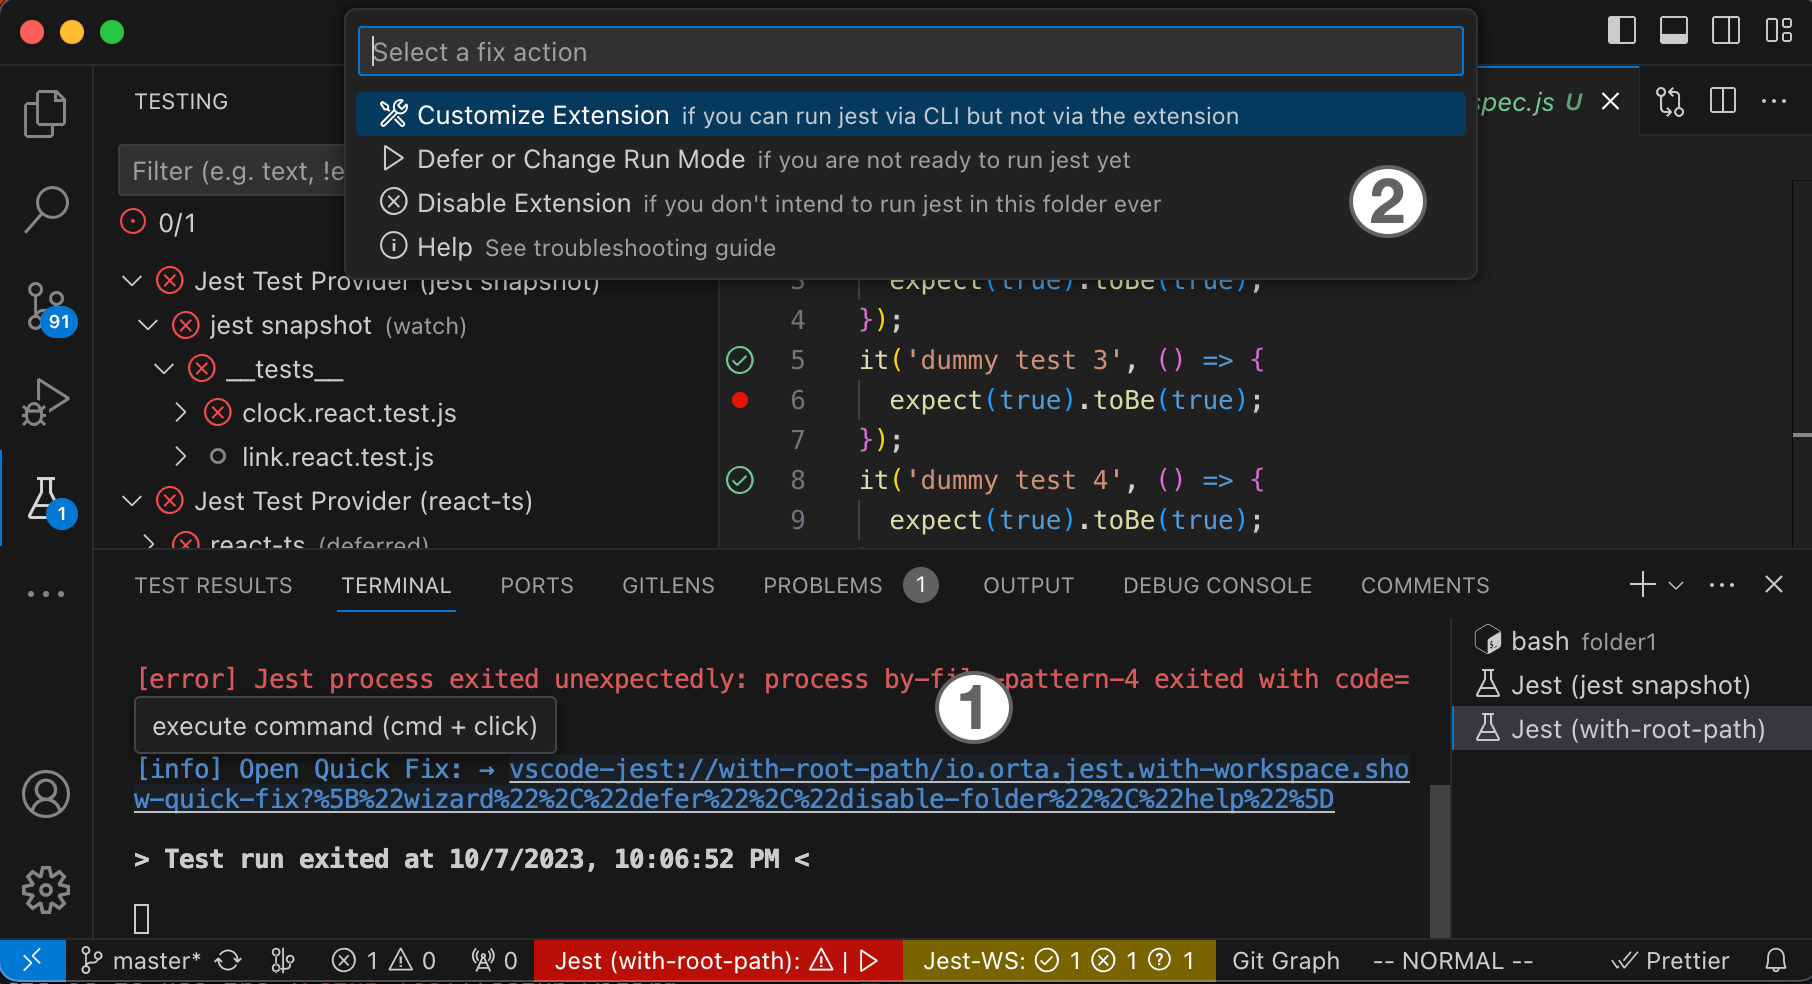Select link.react.test.js in test tree

pyautogui.click(x=338, y=457)
